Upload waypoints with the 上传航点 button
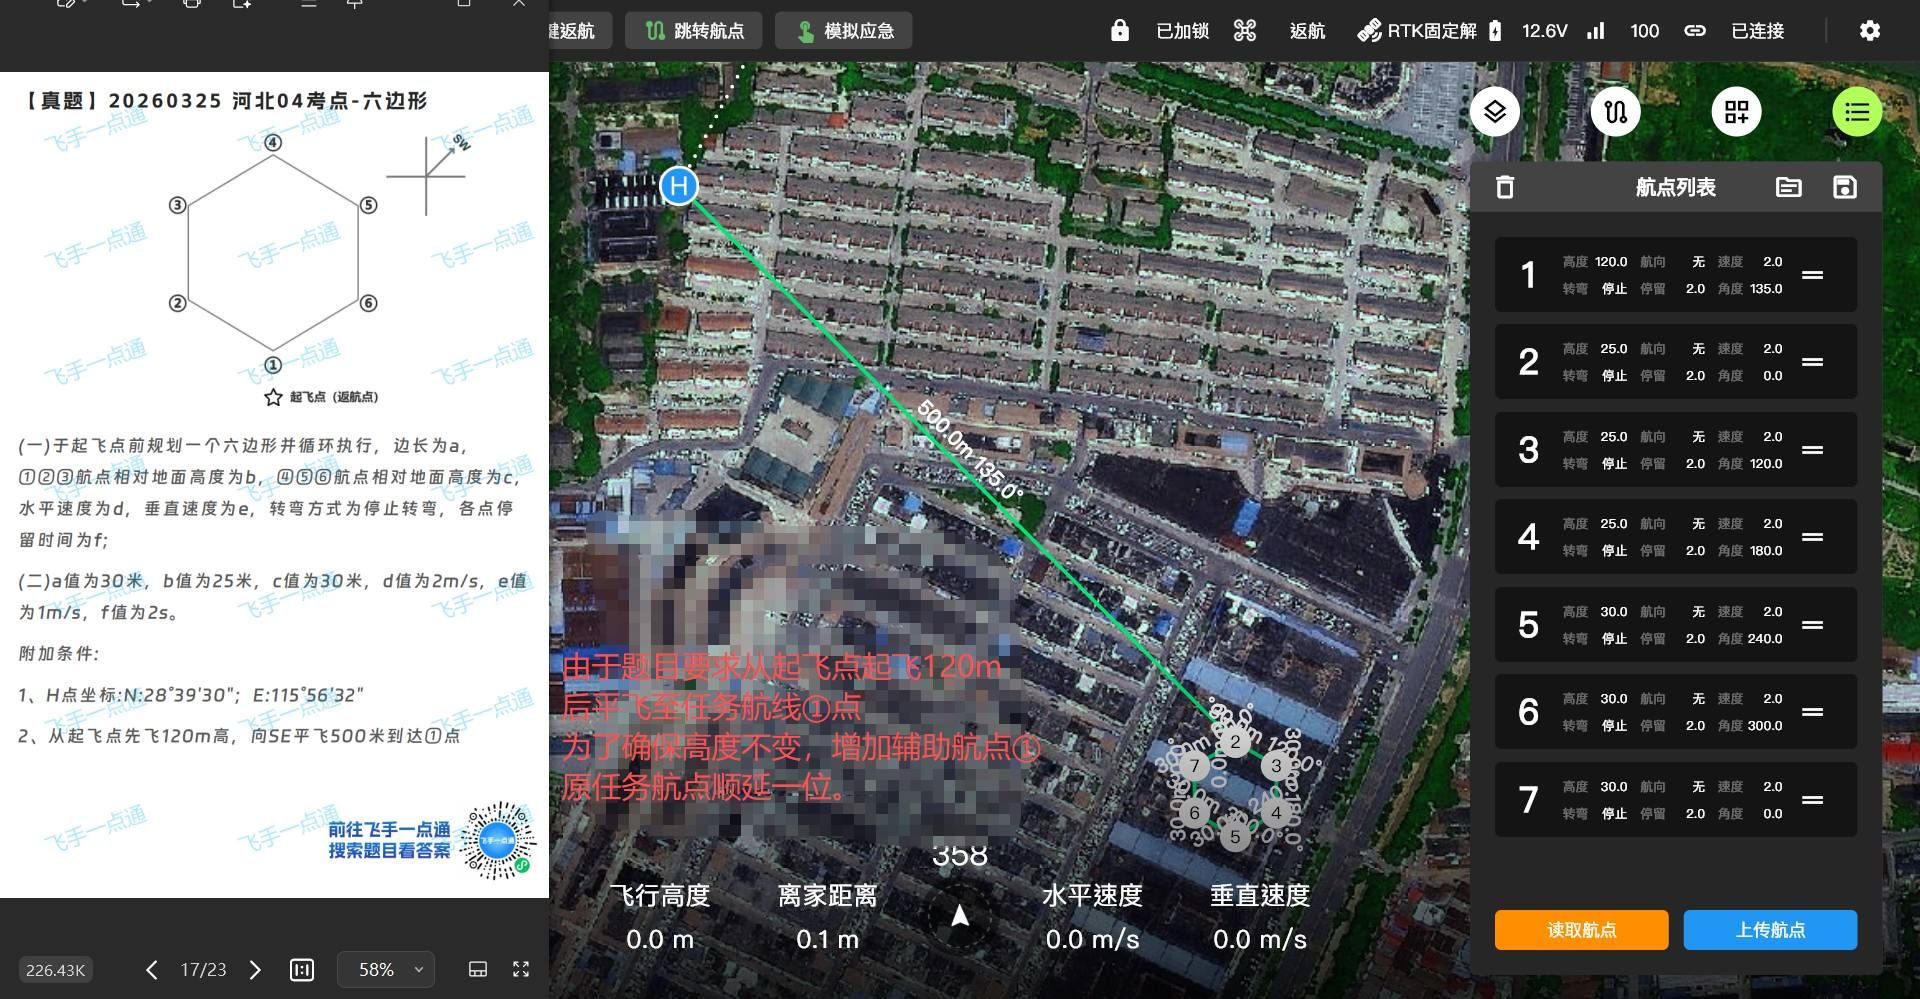The height and width of the screenshot is (999, 1920). [1770, 930]
